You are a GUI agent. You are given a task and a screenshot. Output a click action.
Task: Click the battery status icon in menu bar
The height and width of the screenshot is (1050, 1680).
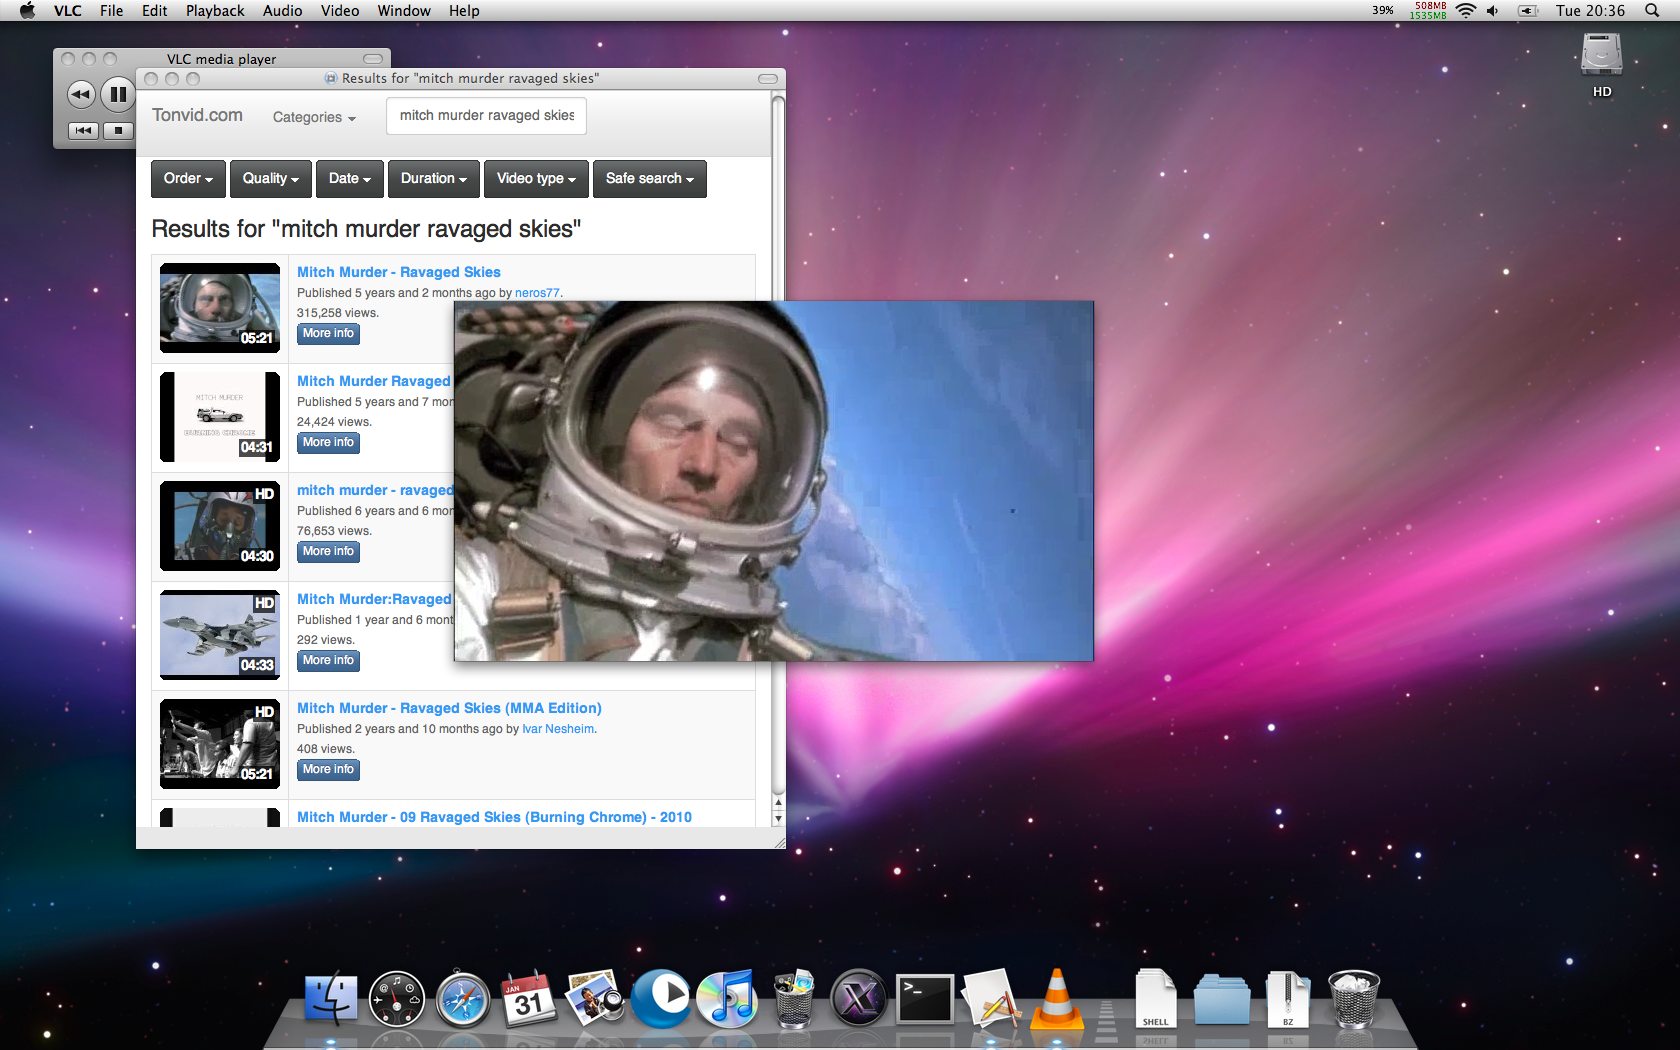coord(1527,11)
